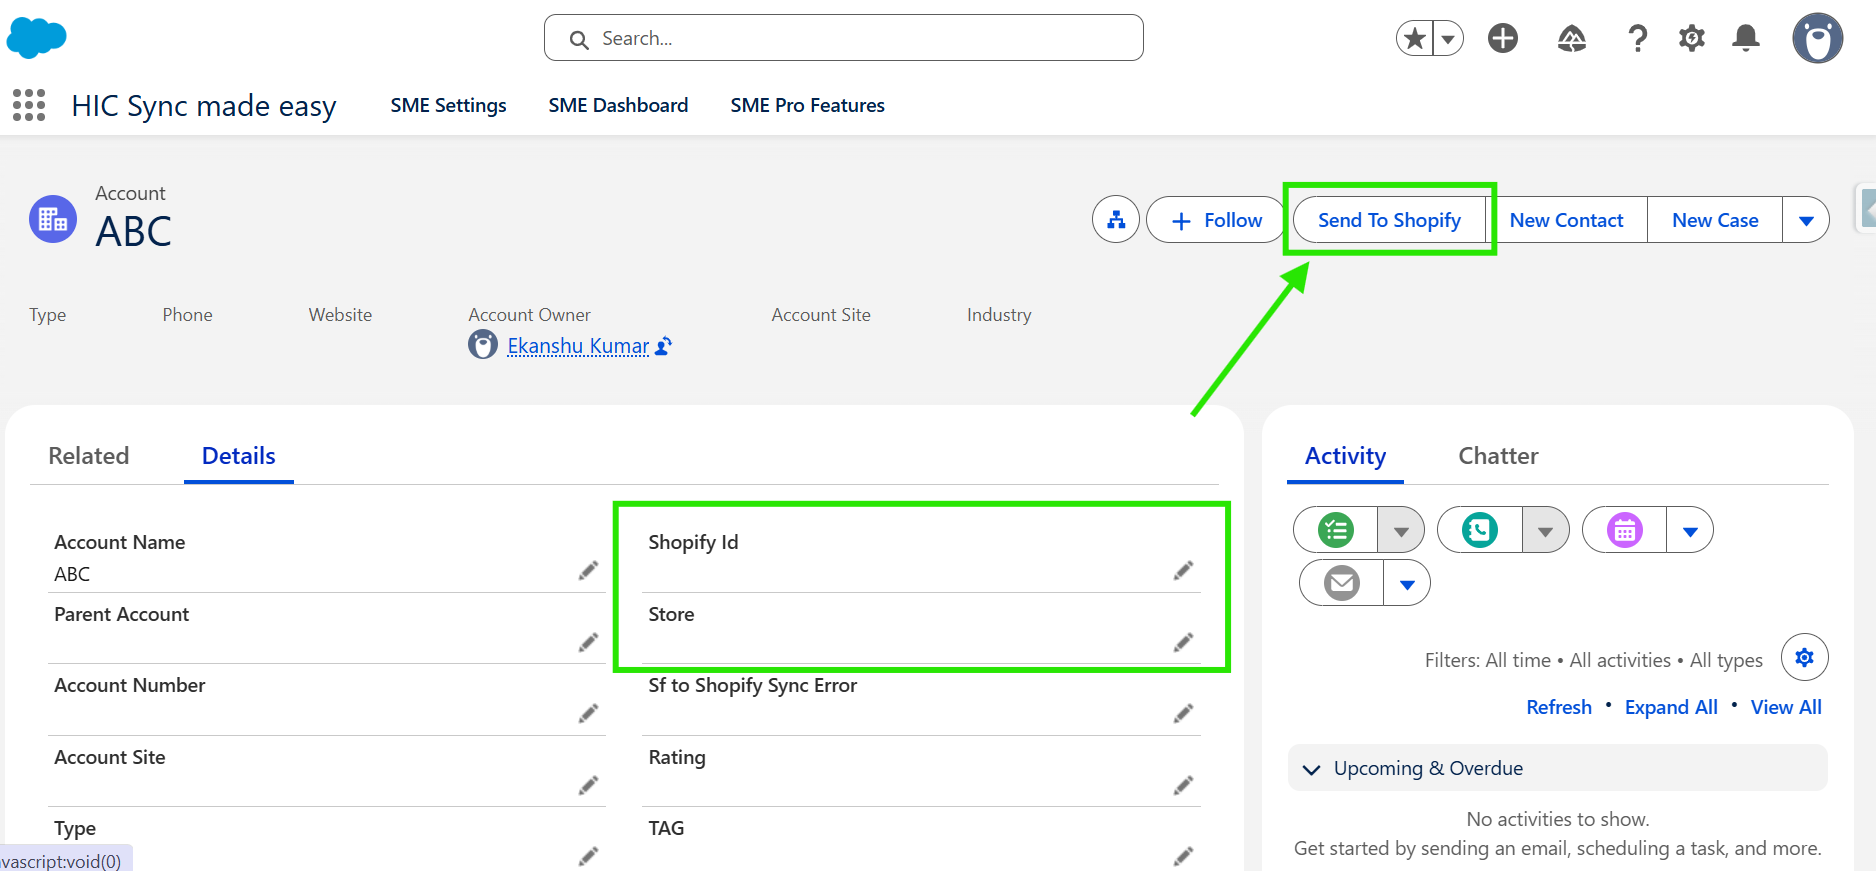Open the App Launcher grid icon
This screenshot has height=871, width=1876.
click(29, 105)
